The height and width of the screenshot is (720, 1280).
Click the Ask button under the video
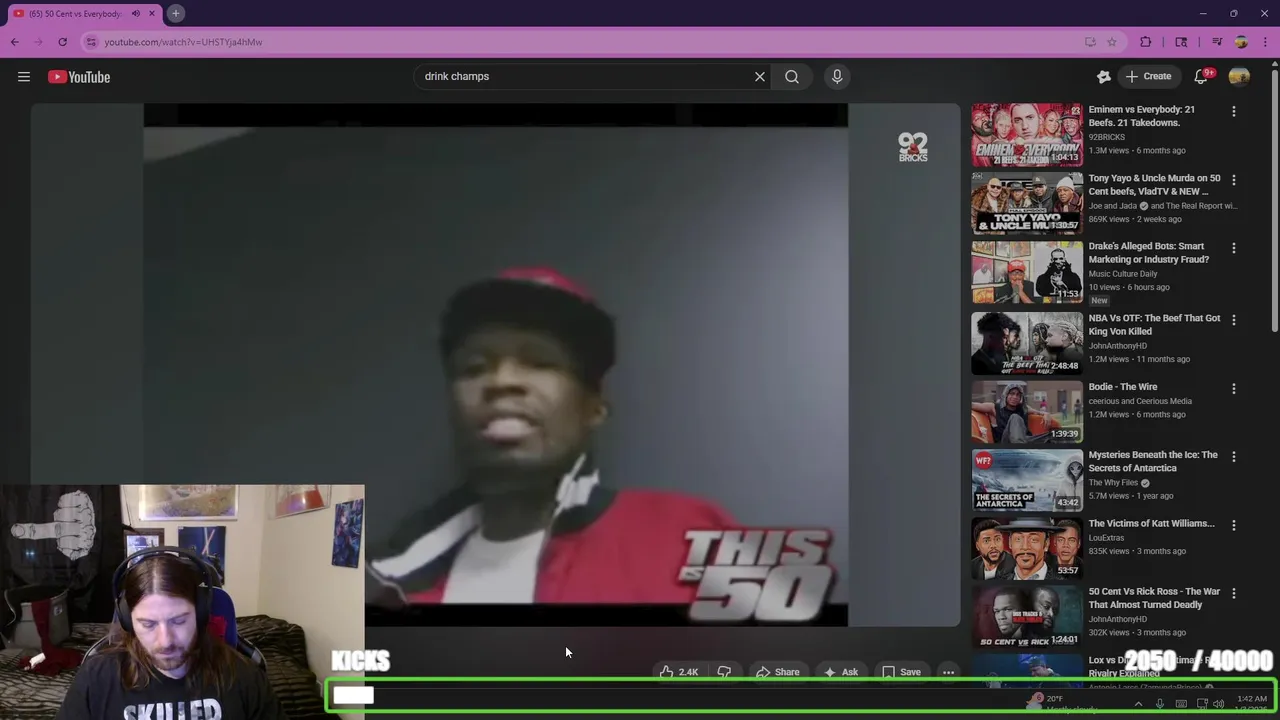pyautogui.click(x=840, y=672)
